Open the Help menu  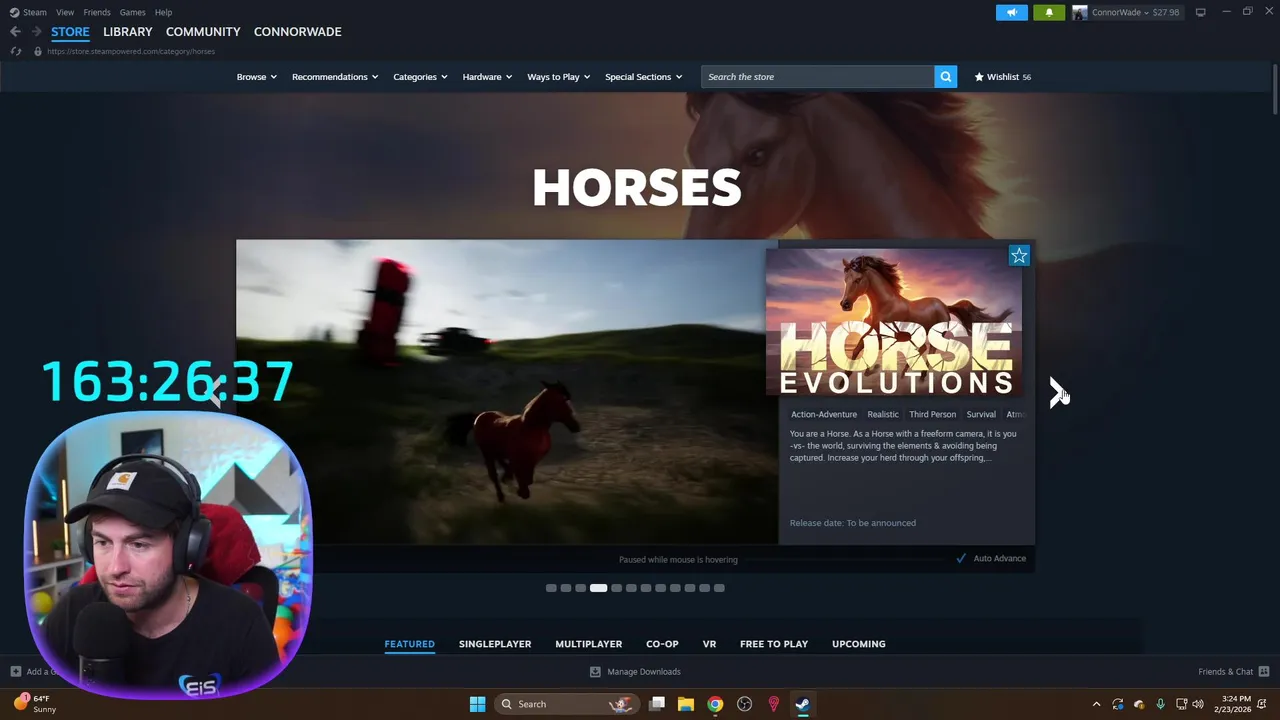(x=163, y=12)
